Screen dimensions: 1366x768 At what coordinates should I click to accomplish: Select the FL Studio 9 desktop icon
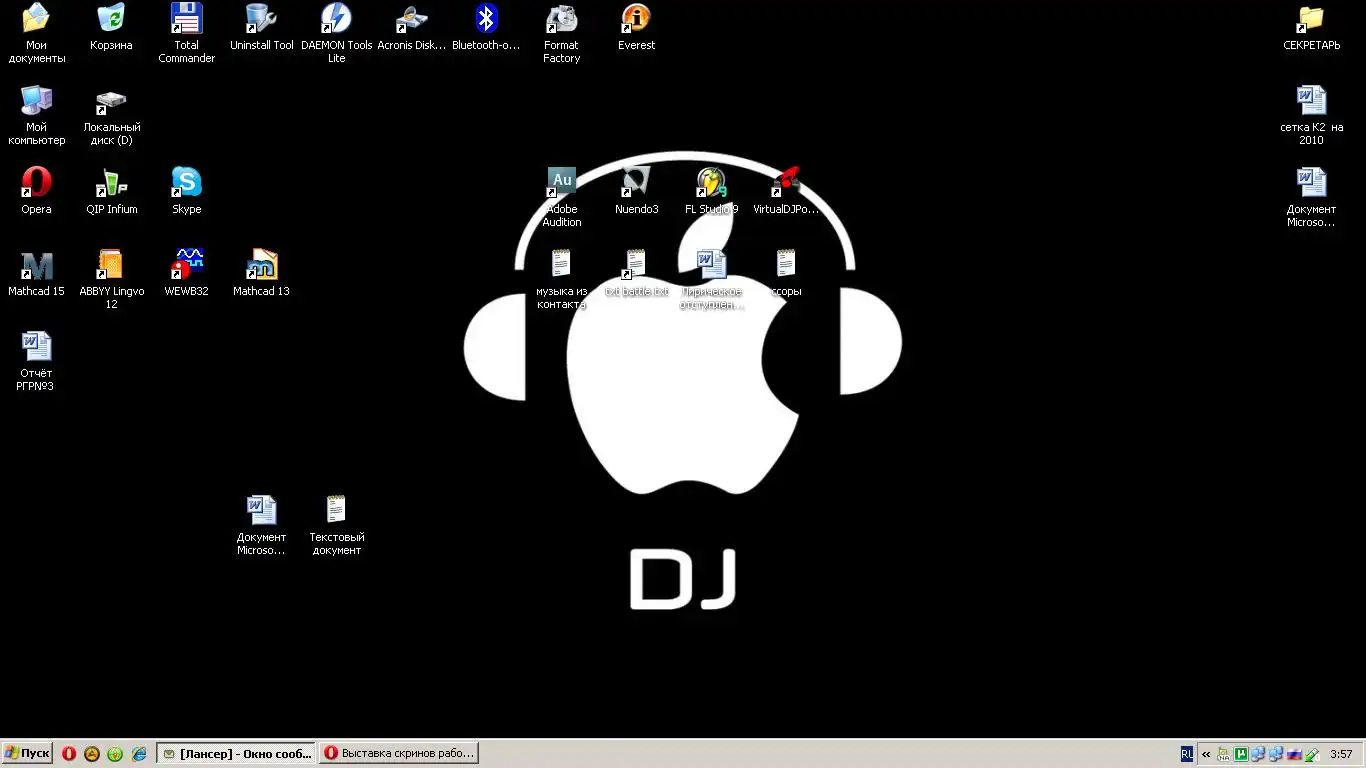pyautogui.click(x=711, y=184)
